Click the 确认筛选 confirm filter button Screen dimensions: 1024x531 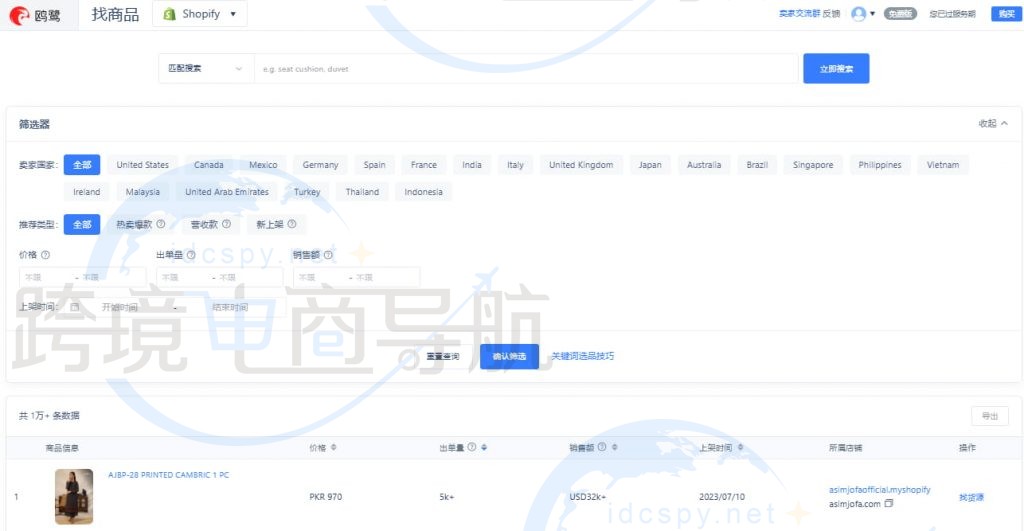click(x=509, y=356)
